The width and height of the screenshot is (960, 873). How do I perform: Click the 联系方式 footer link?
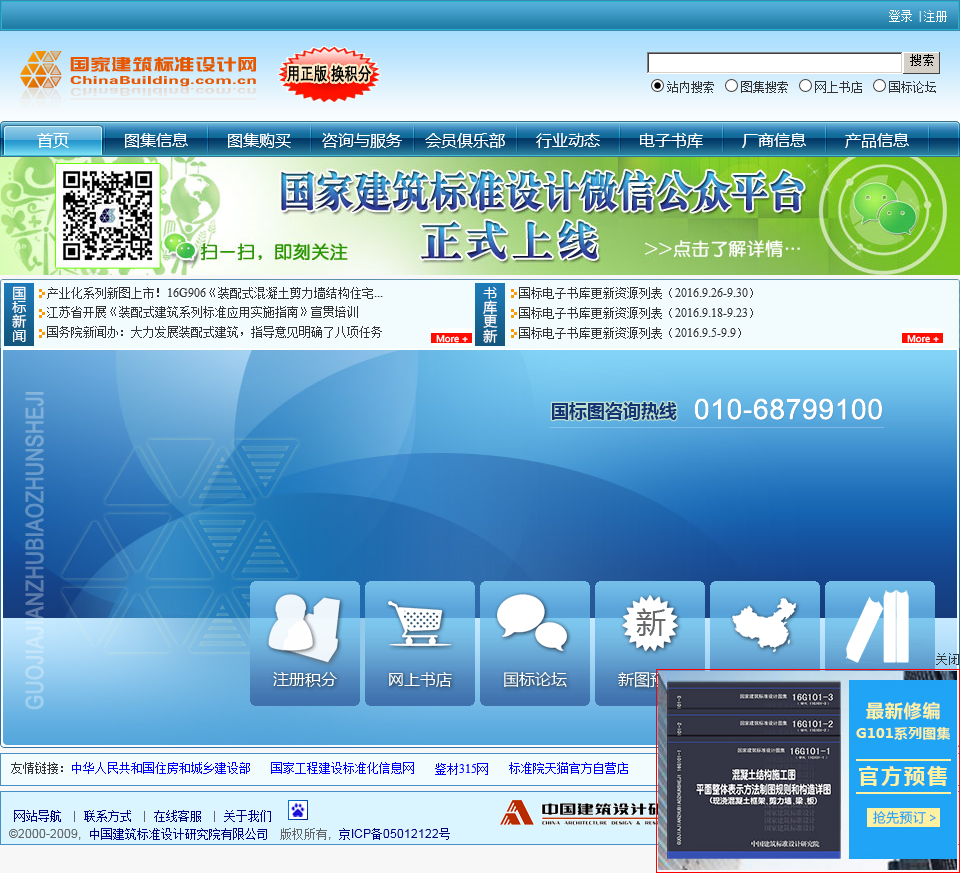pos(108,816)
